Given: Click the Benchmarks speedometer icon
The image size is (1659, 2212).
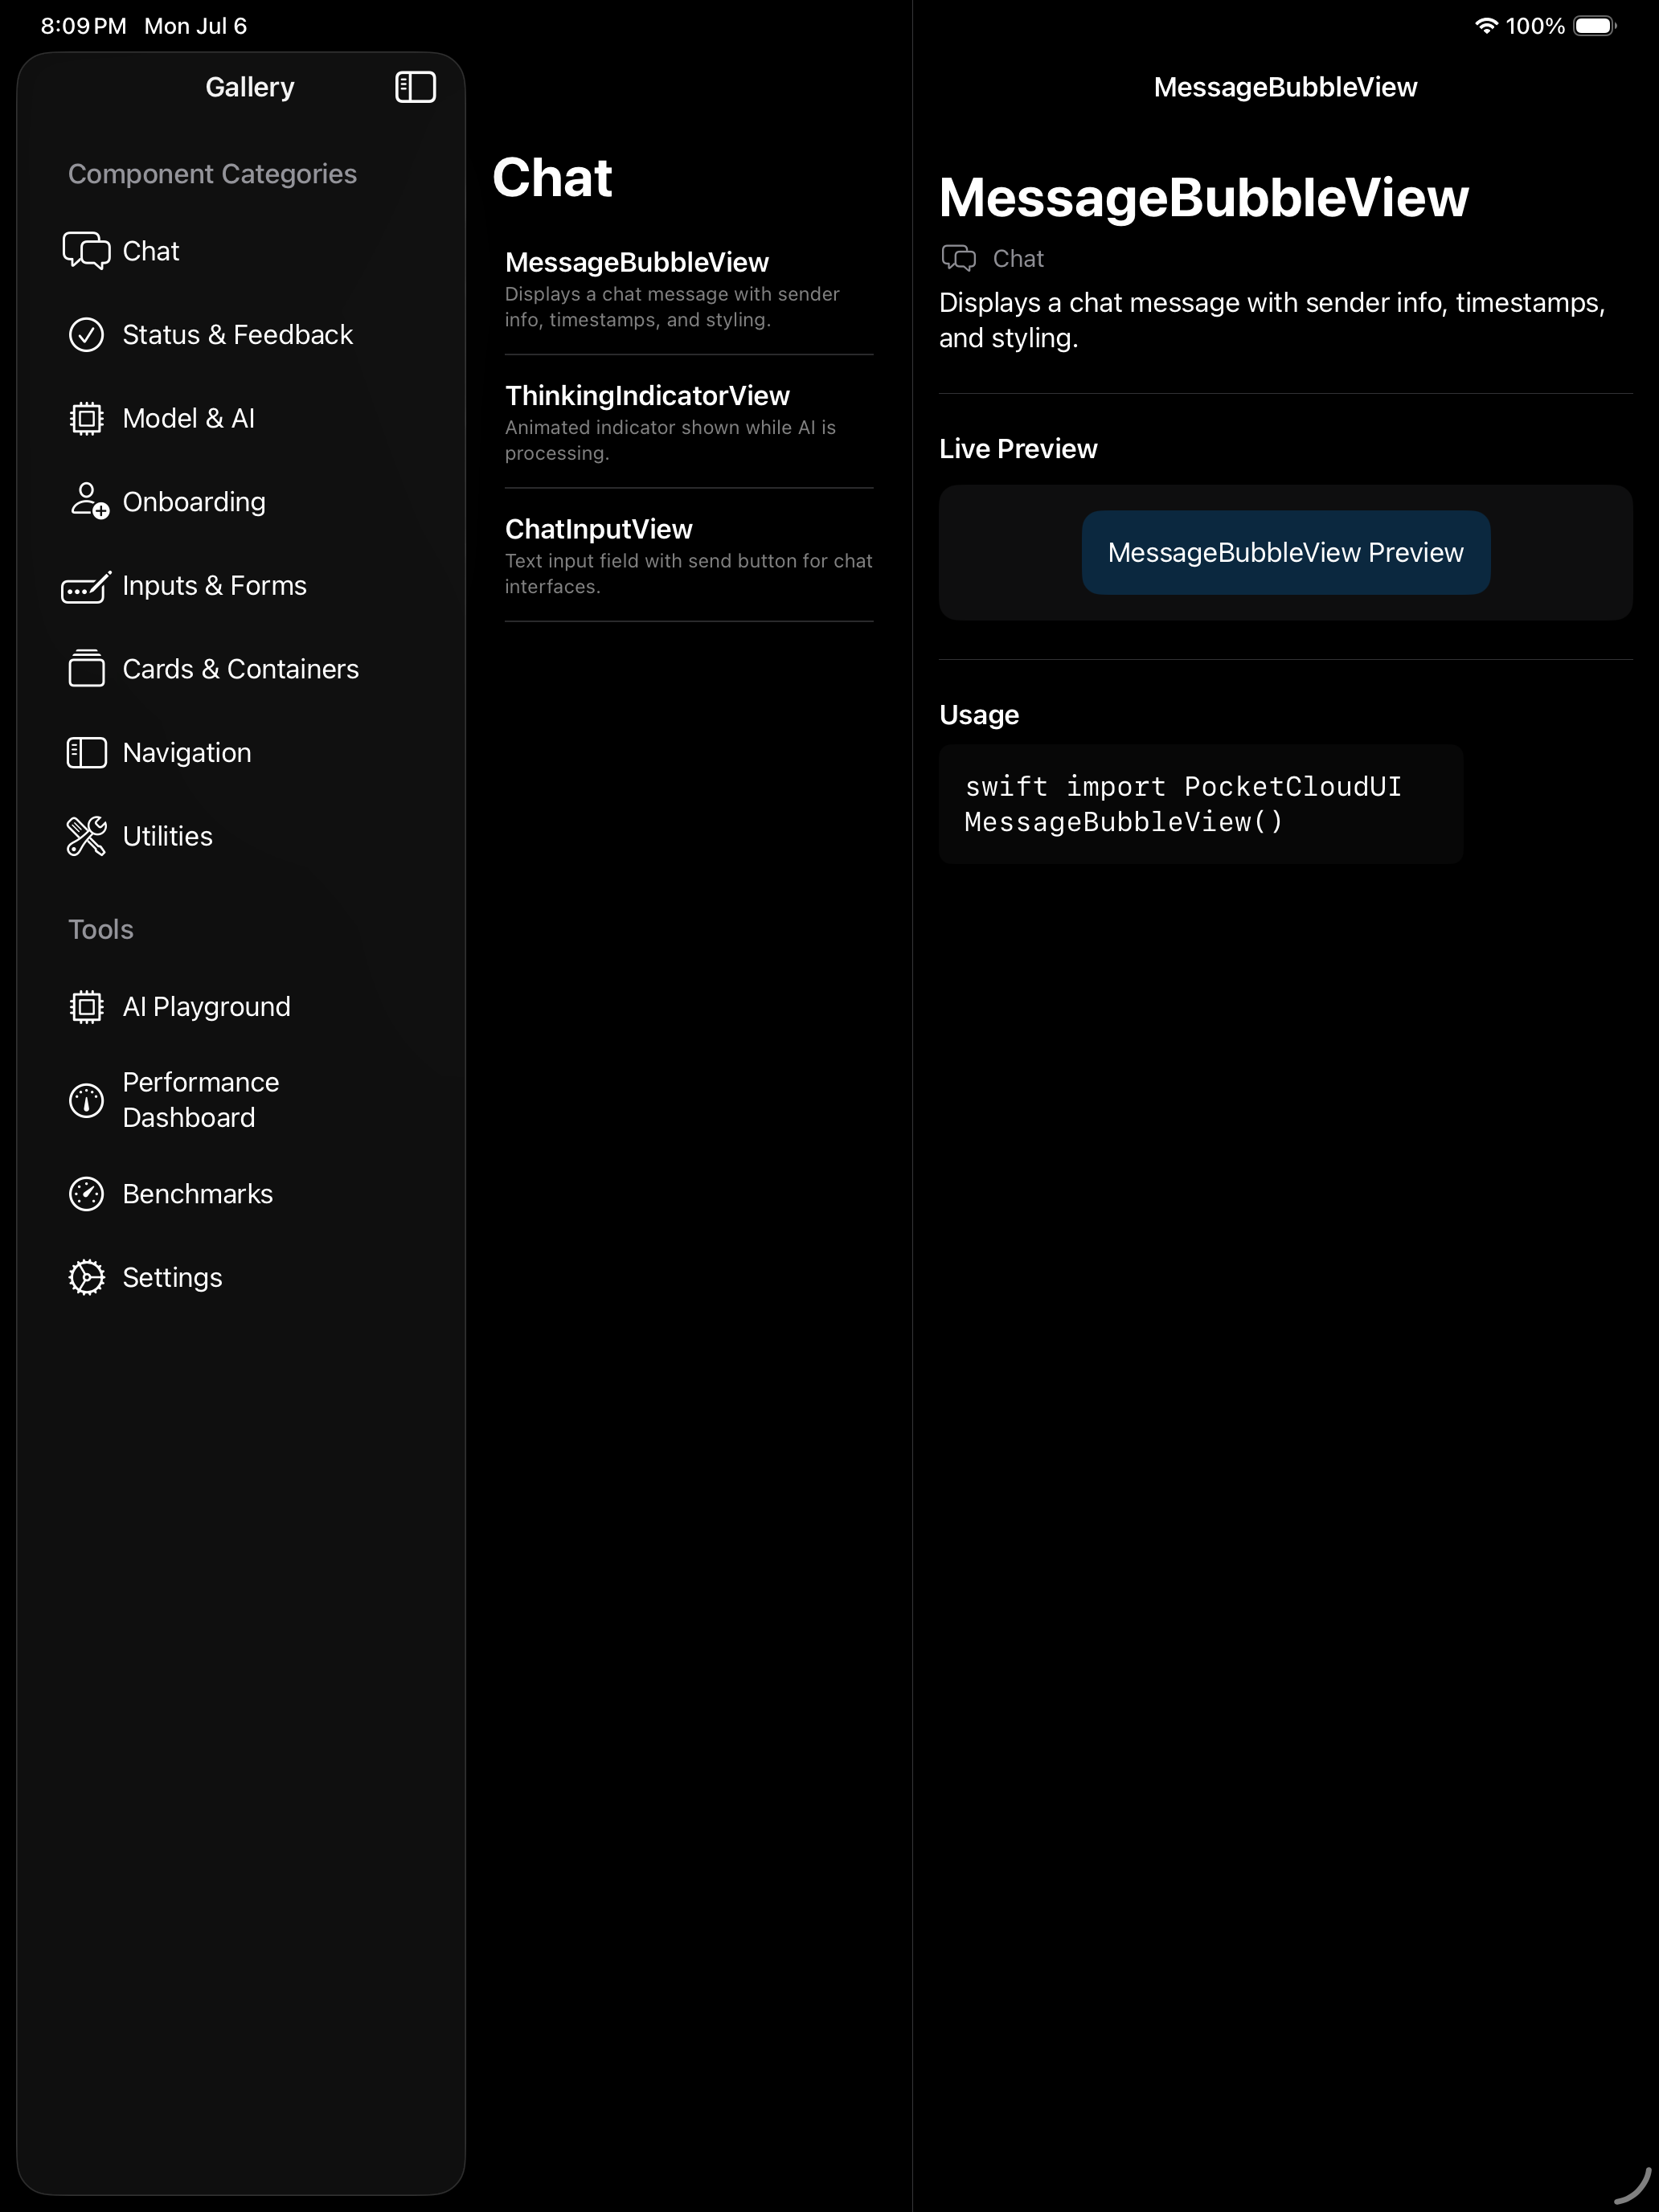Looking at the screenshot, I should tap(87, 1193).
